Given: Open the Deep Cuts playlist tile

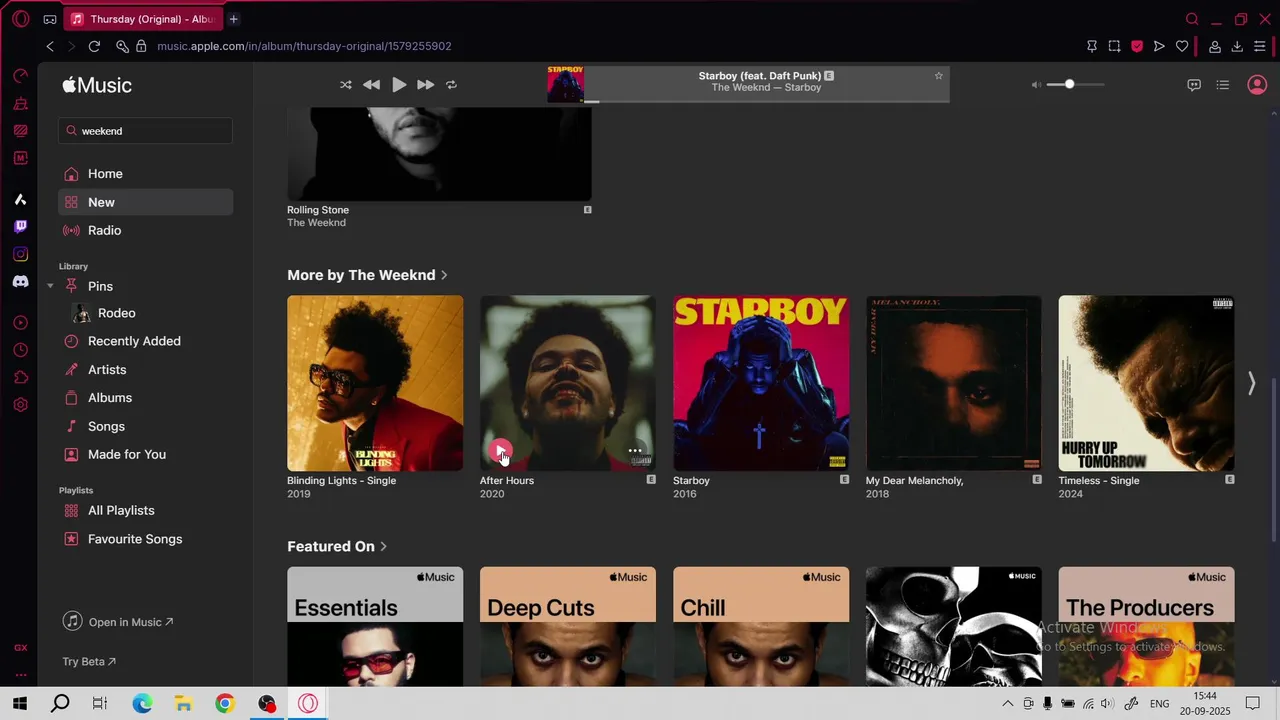Looking at the screenshot, I should (x=568, y=626).
